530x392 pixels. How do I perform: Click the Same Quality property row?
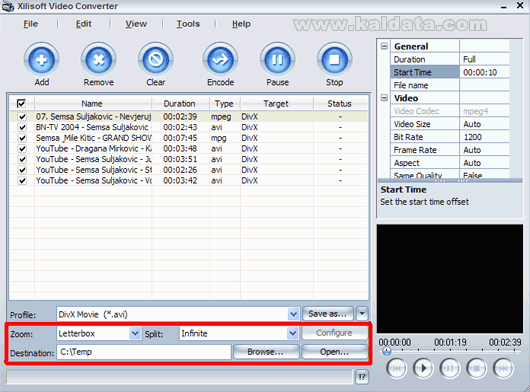click(450, 175)
